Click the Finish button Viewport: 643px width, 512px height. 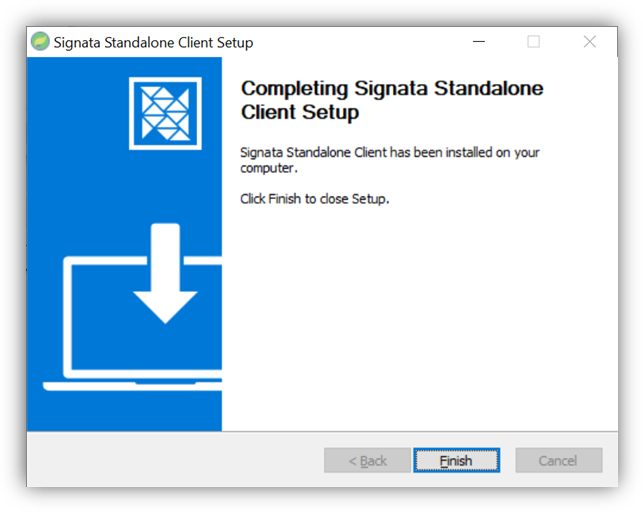coord(456,460)
